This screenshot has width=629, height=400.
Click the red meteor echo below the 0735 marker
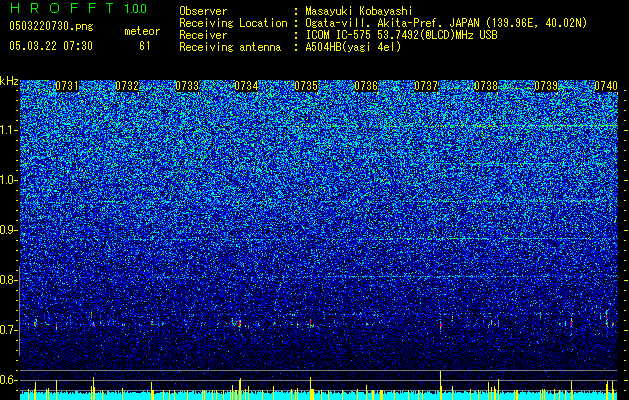coord(310,323)
